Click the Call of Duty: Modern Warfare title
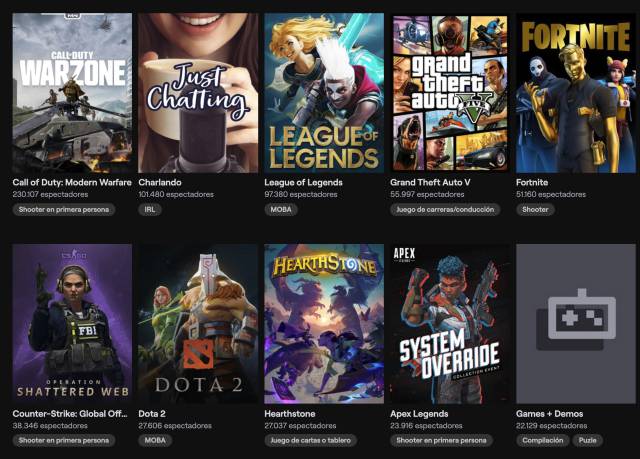Viewport: 640px width, 459px height. (72, 182)
